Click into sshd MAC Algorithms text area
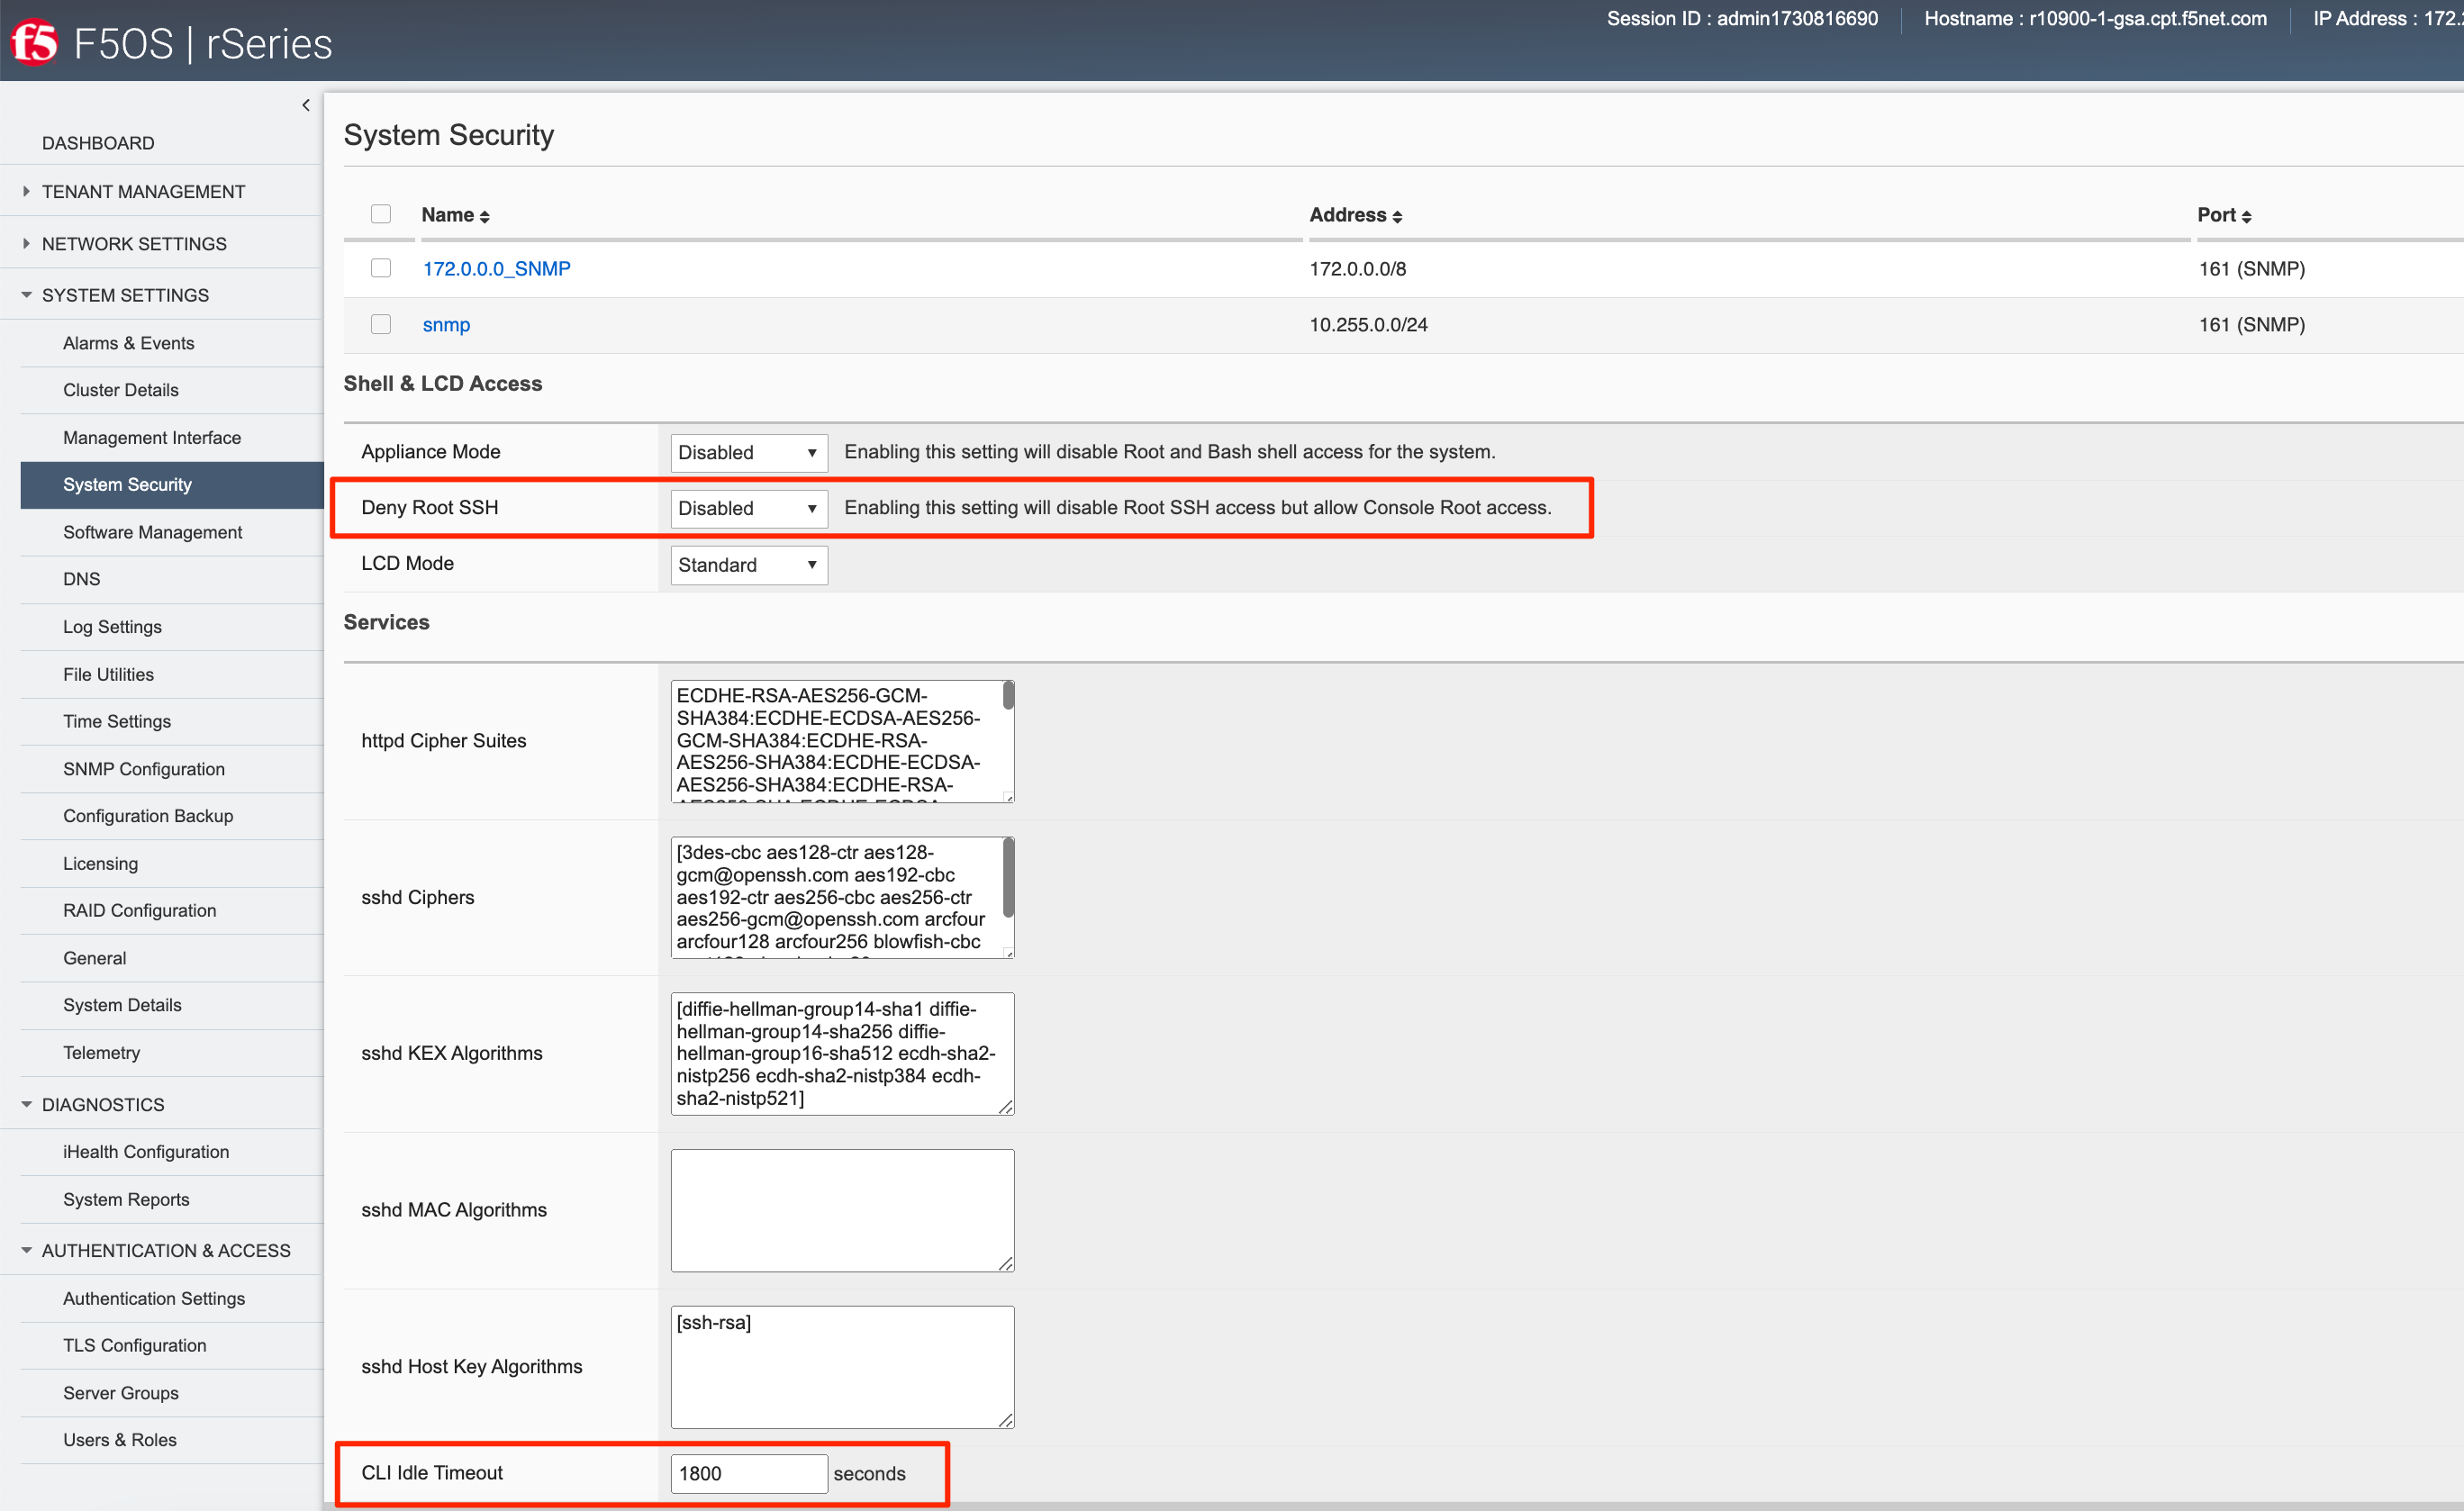2464x1511 pixels. (x=842, y=1210)
